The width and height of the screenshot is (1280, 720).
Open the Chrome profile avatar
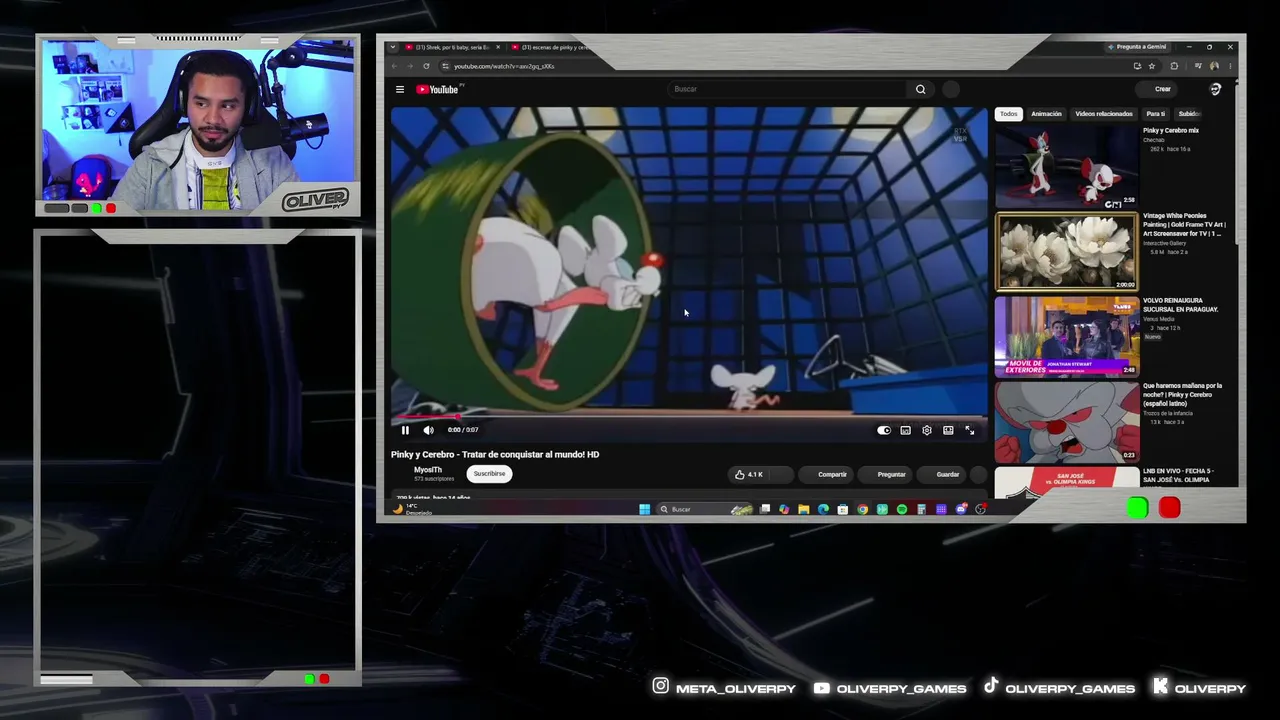pos(1214,66)
